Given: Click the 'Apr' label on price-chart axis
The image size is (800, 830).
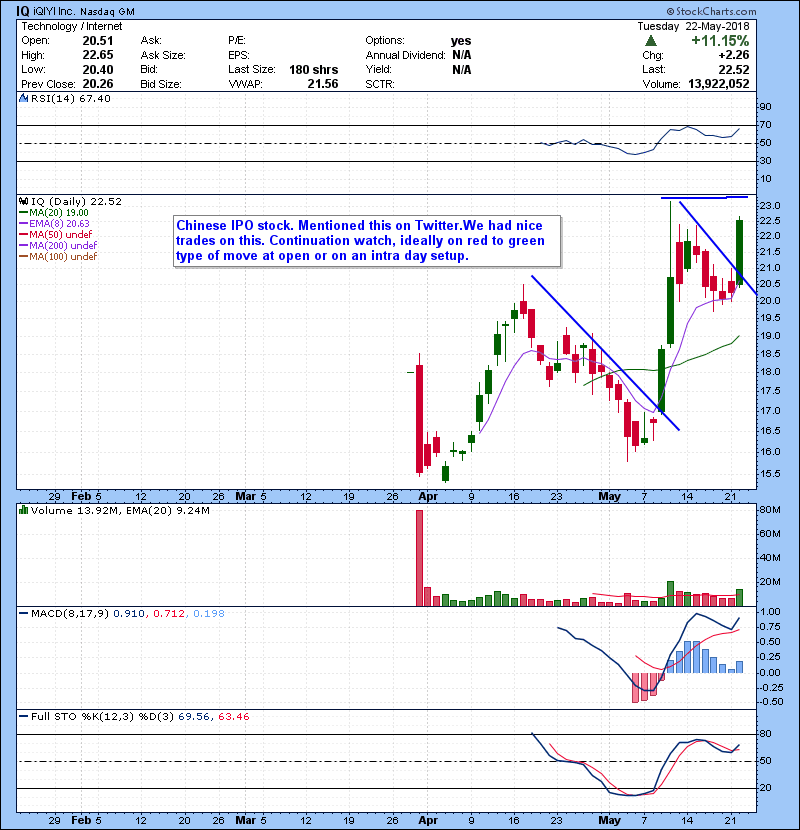Looking at the screenshot, I should [428, 497].
